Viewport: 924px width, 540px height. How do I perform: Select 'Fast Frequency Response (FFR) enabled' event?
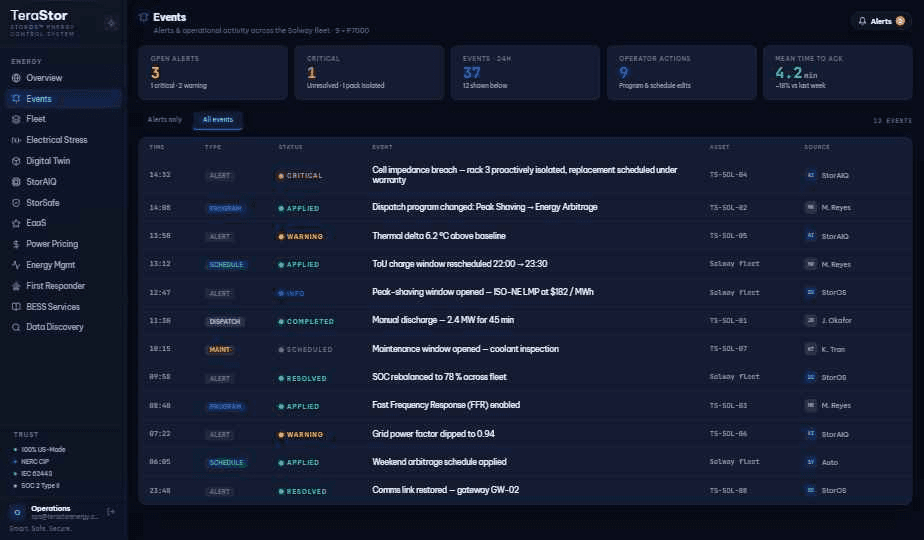coord(446,405)
